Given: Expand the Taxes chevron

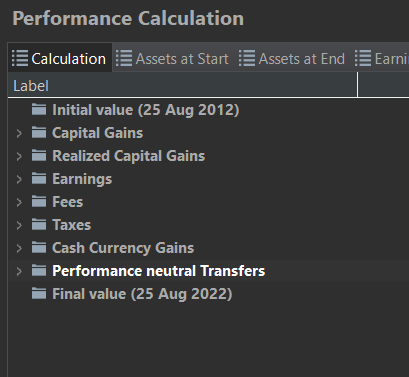Looking at the screenshot, I should tap(19, 225).
